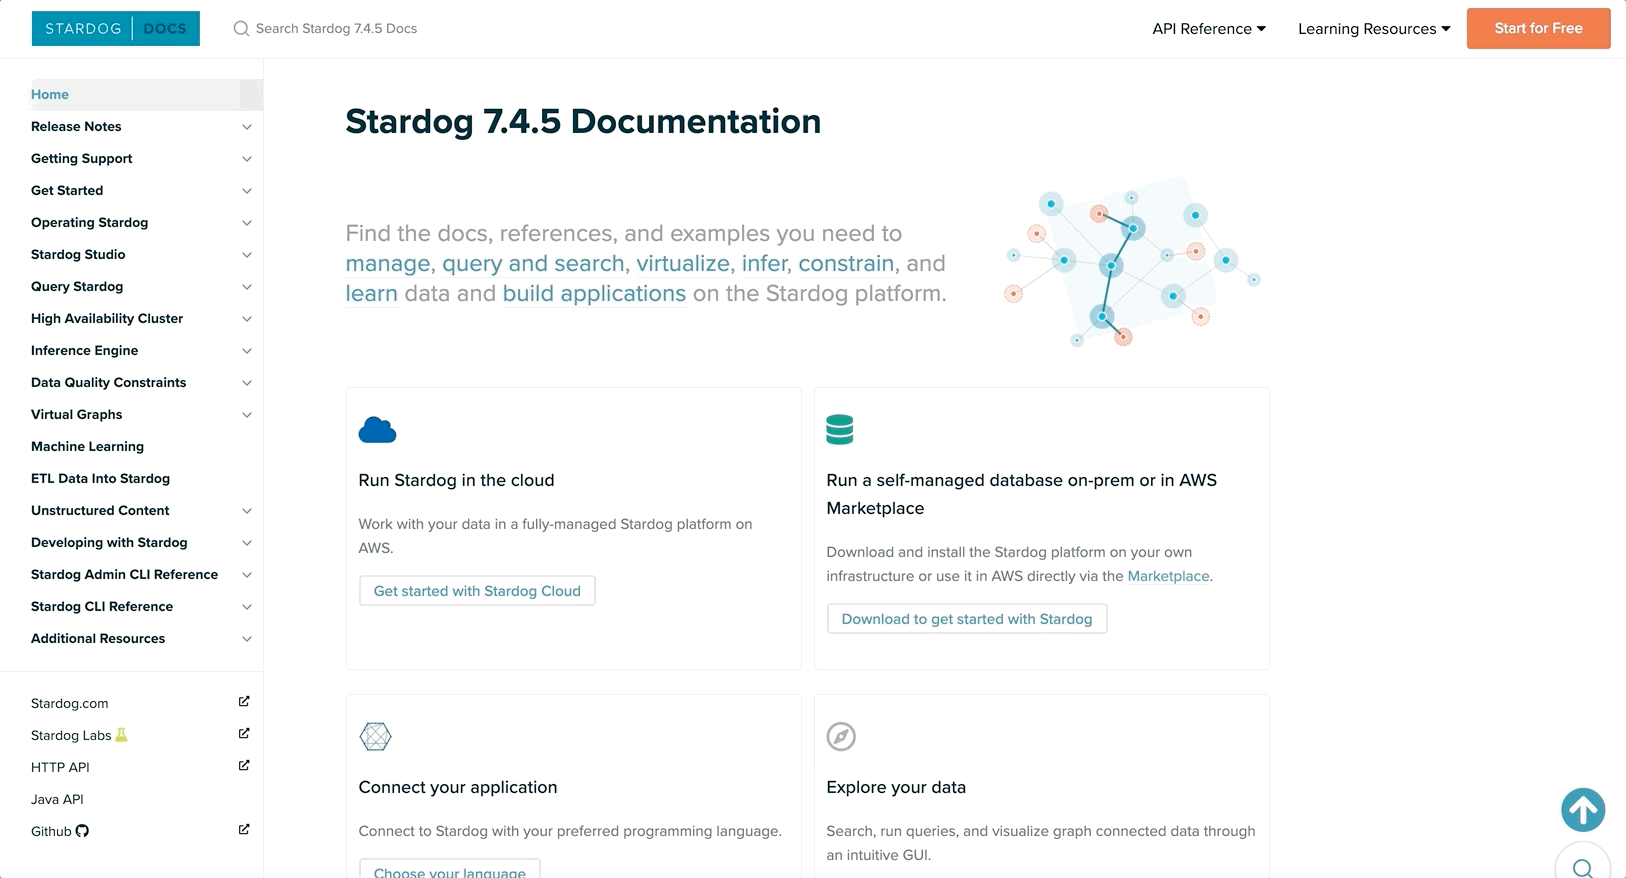Image resolution: width=1626 pixels, height=878 pixels.
Task: Open Machine Learning sidebar page
Action: point(87,446)
